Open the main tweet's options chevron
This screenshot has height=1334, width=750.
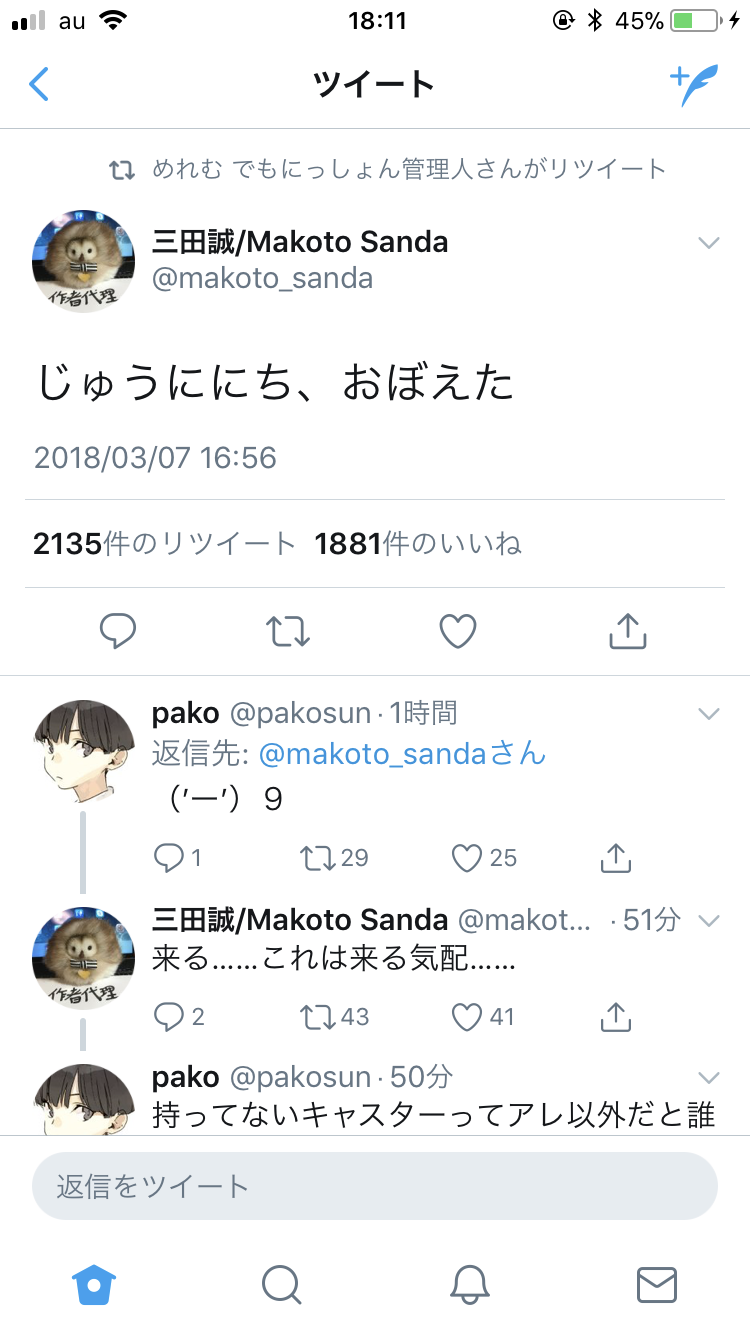click(709, 243)
